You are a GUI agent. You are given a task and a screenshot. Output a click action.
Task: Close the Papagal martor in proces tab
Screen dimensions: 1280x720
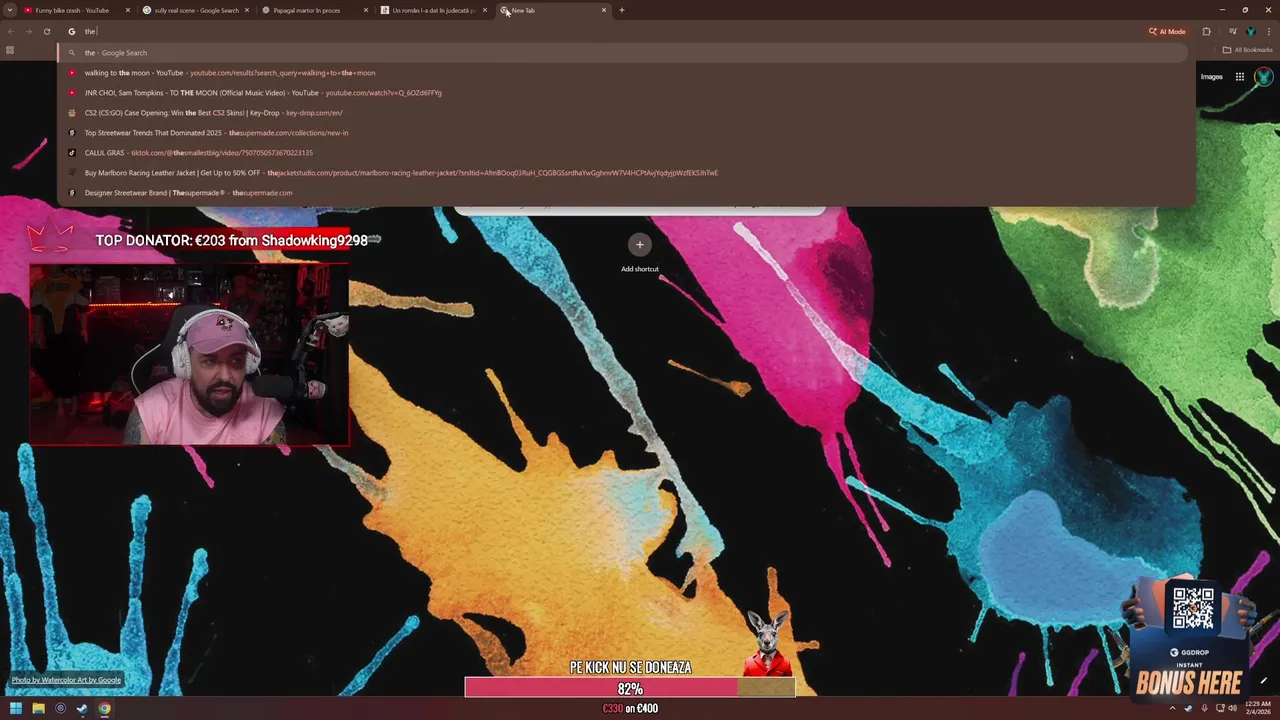(x=366, y=10)
